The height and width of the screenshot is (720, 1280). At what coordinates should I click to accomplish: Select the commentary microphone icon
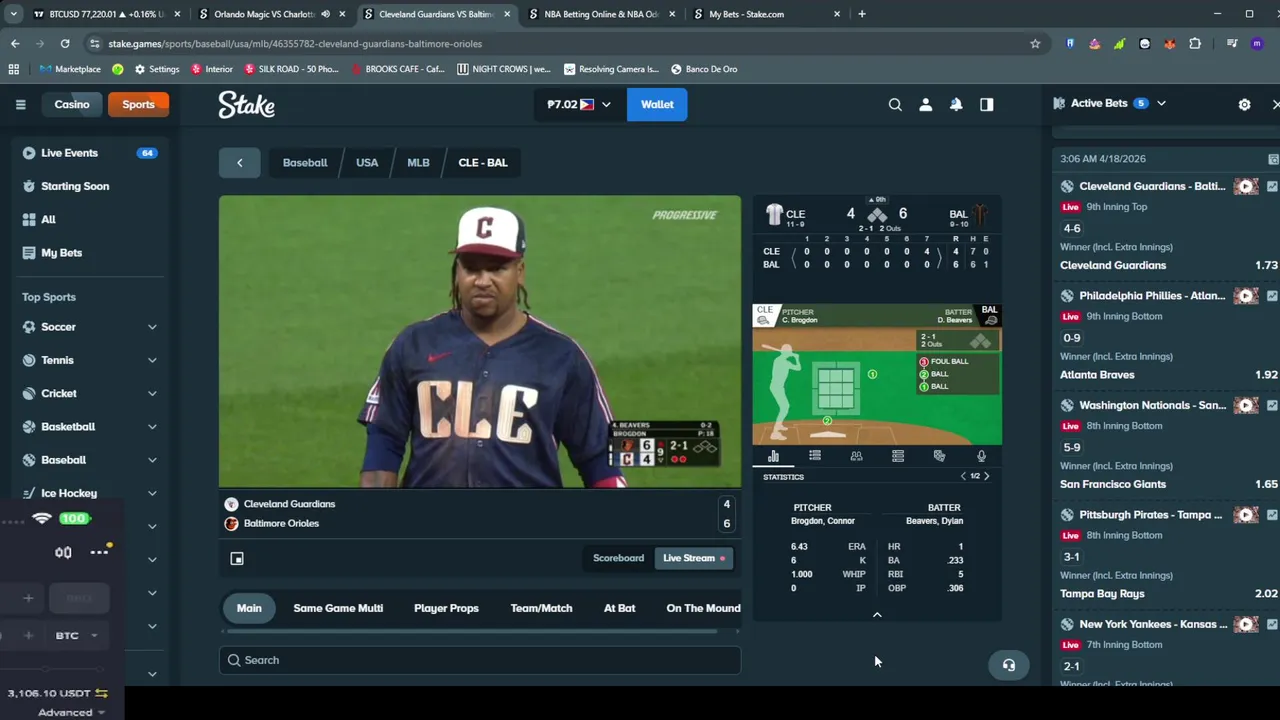tap(981, 456)
